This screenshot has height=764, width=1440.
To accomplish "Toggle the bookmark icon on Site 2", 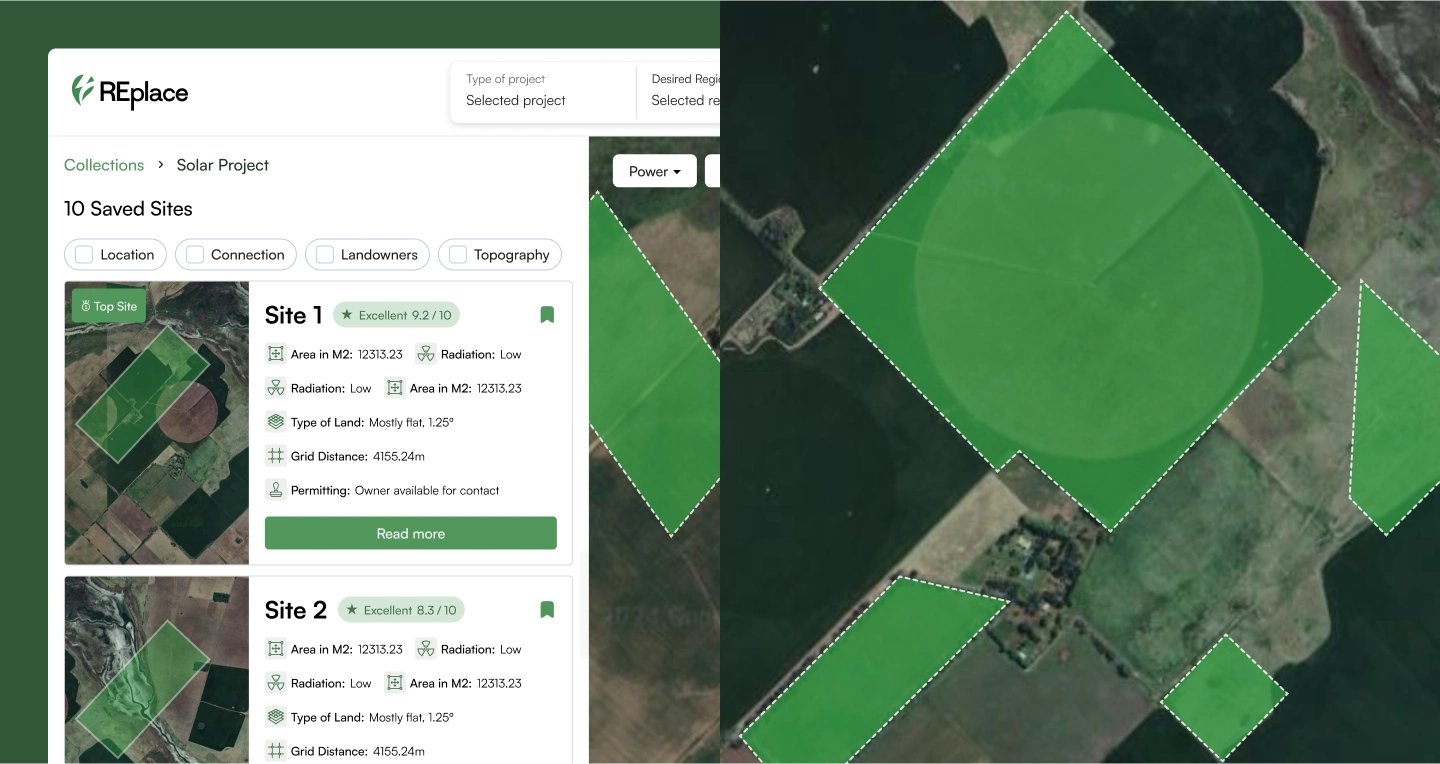I will (x=547, y=610).
